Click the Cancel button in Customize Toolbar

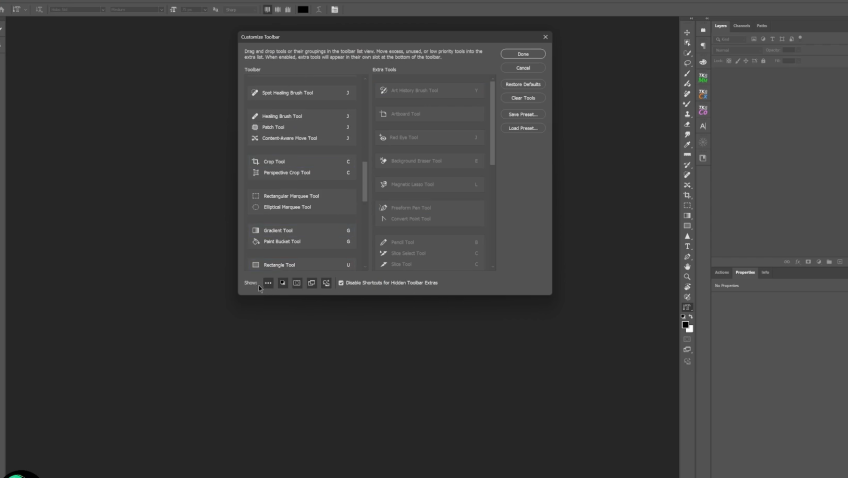click(523, 68)
